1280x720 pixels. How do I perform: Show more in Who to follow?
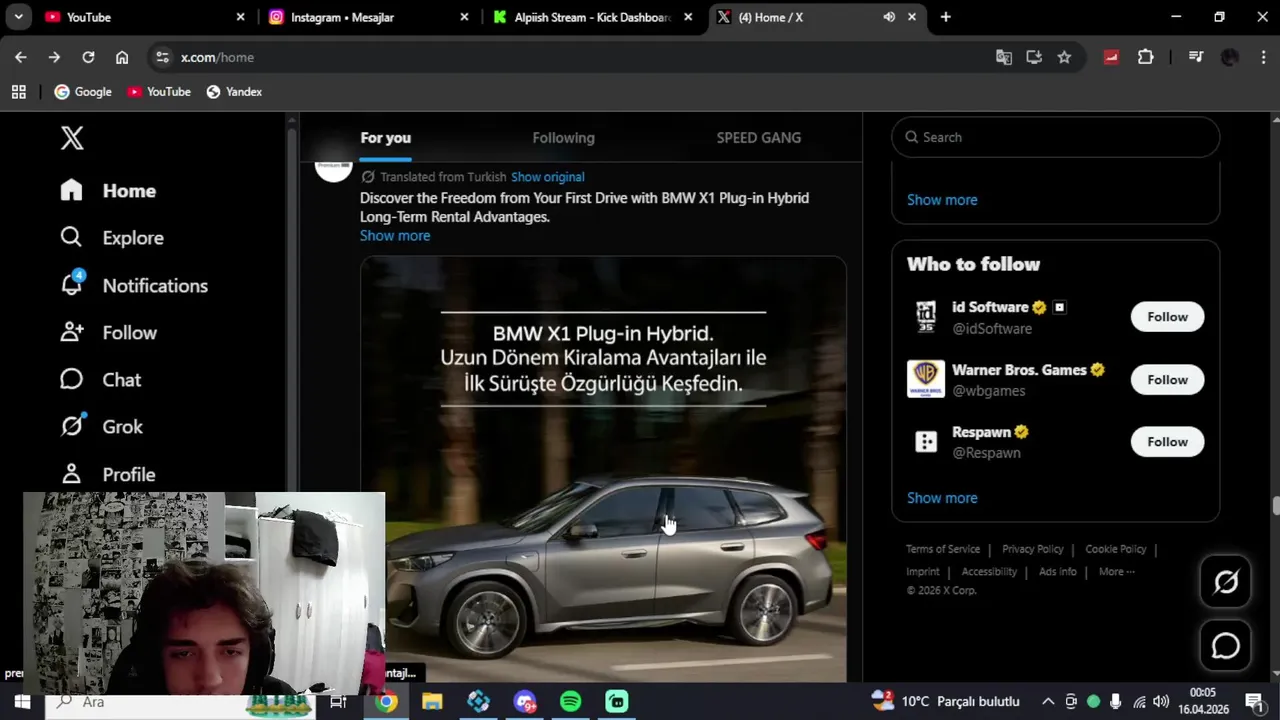pos(942,498)
